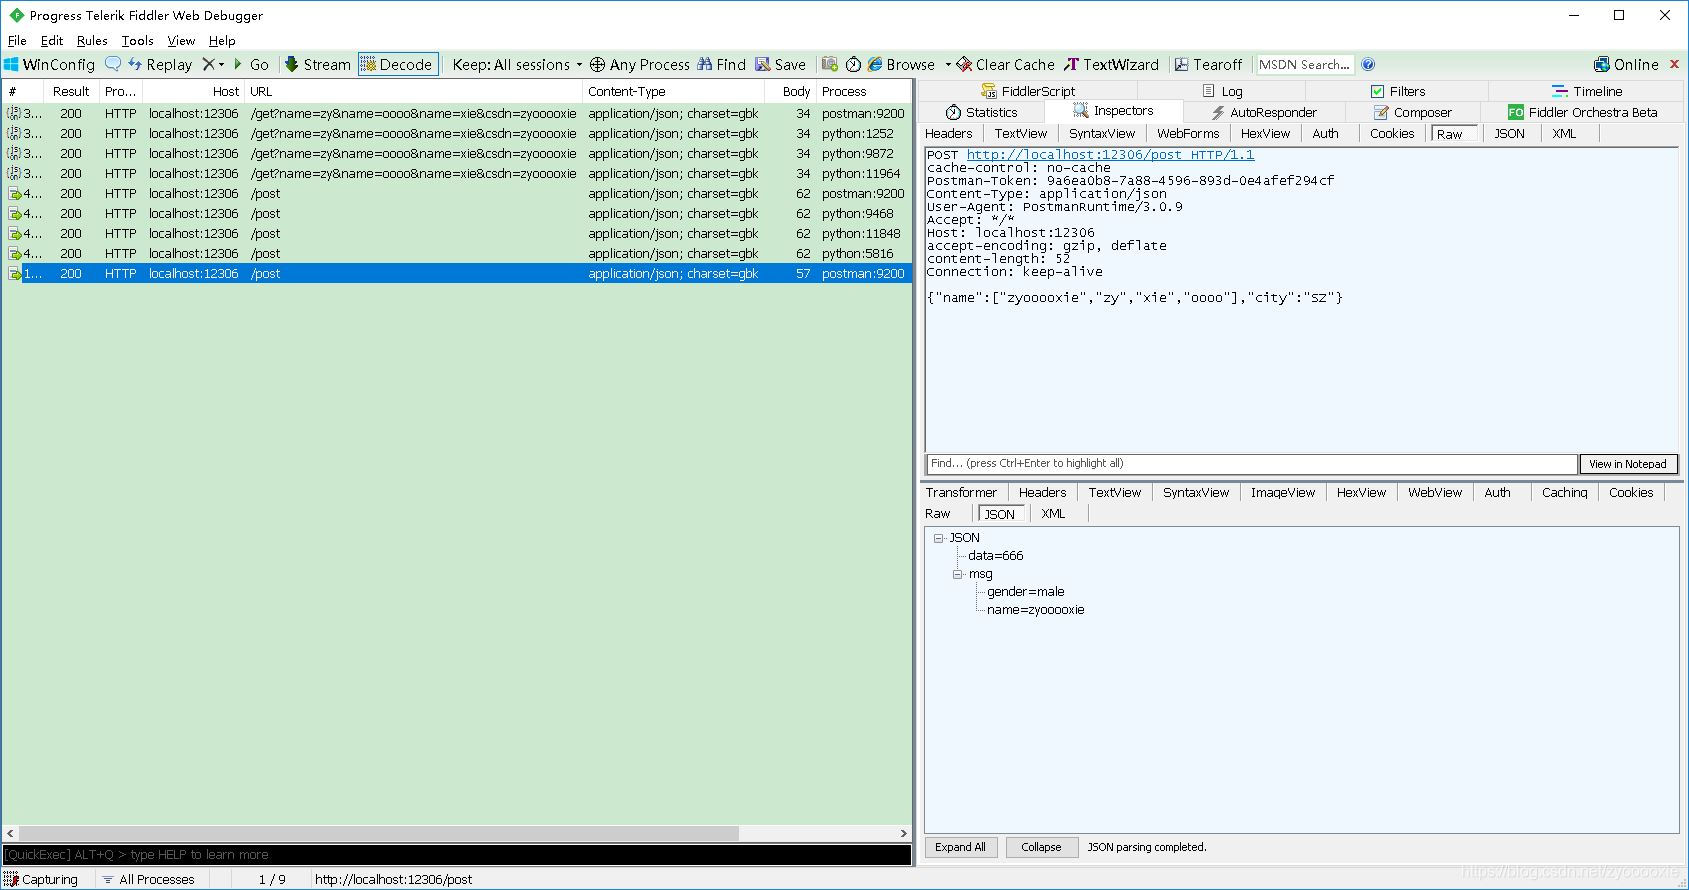Click the Collapse button

point(1041,847)
